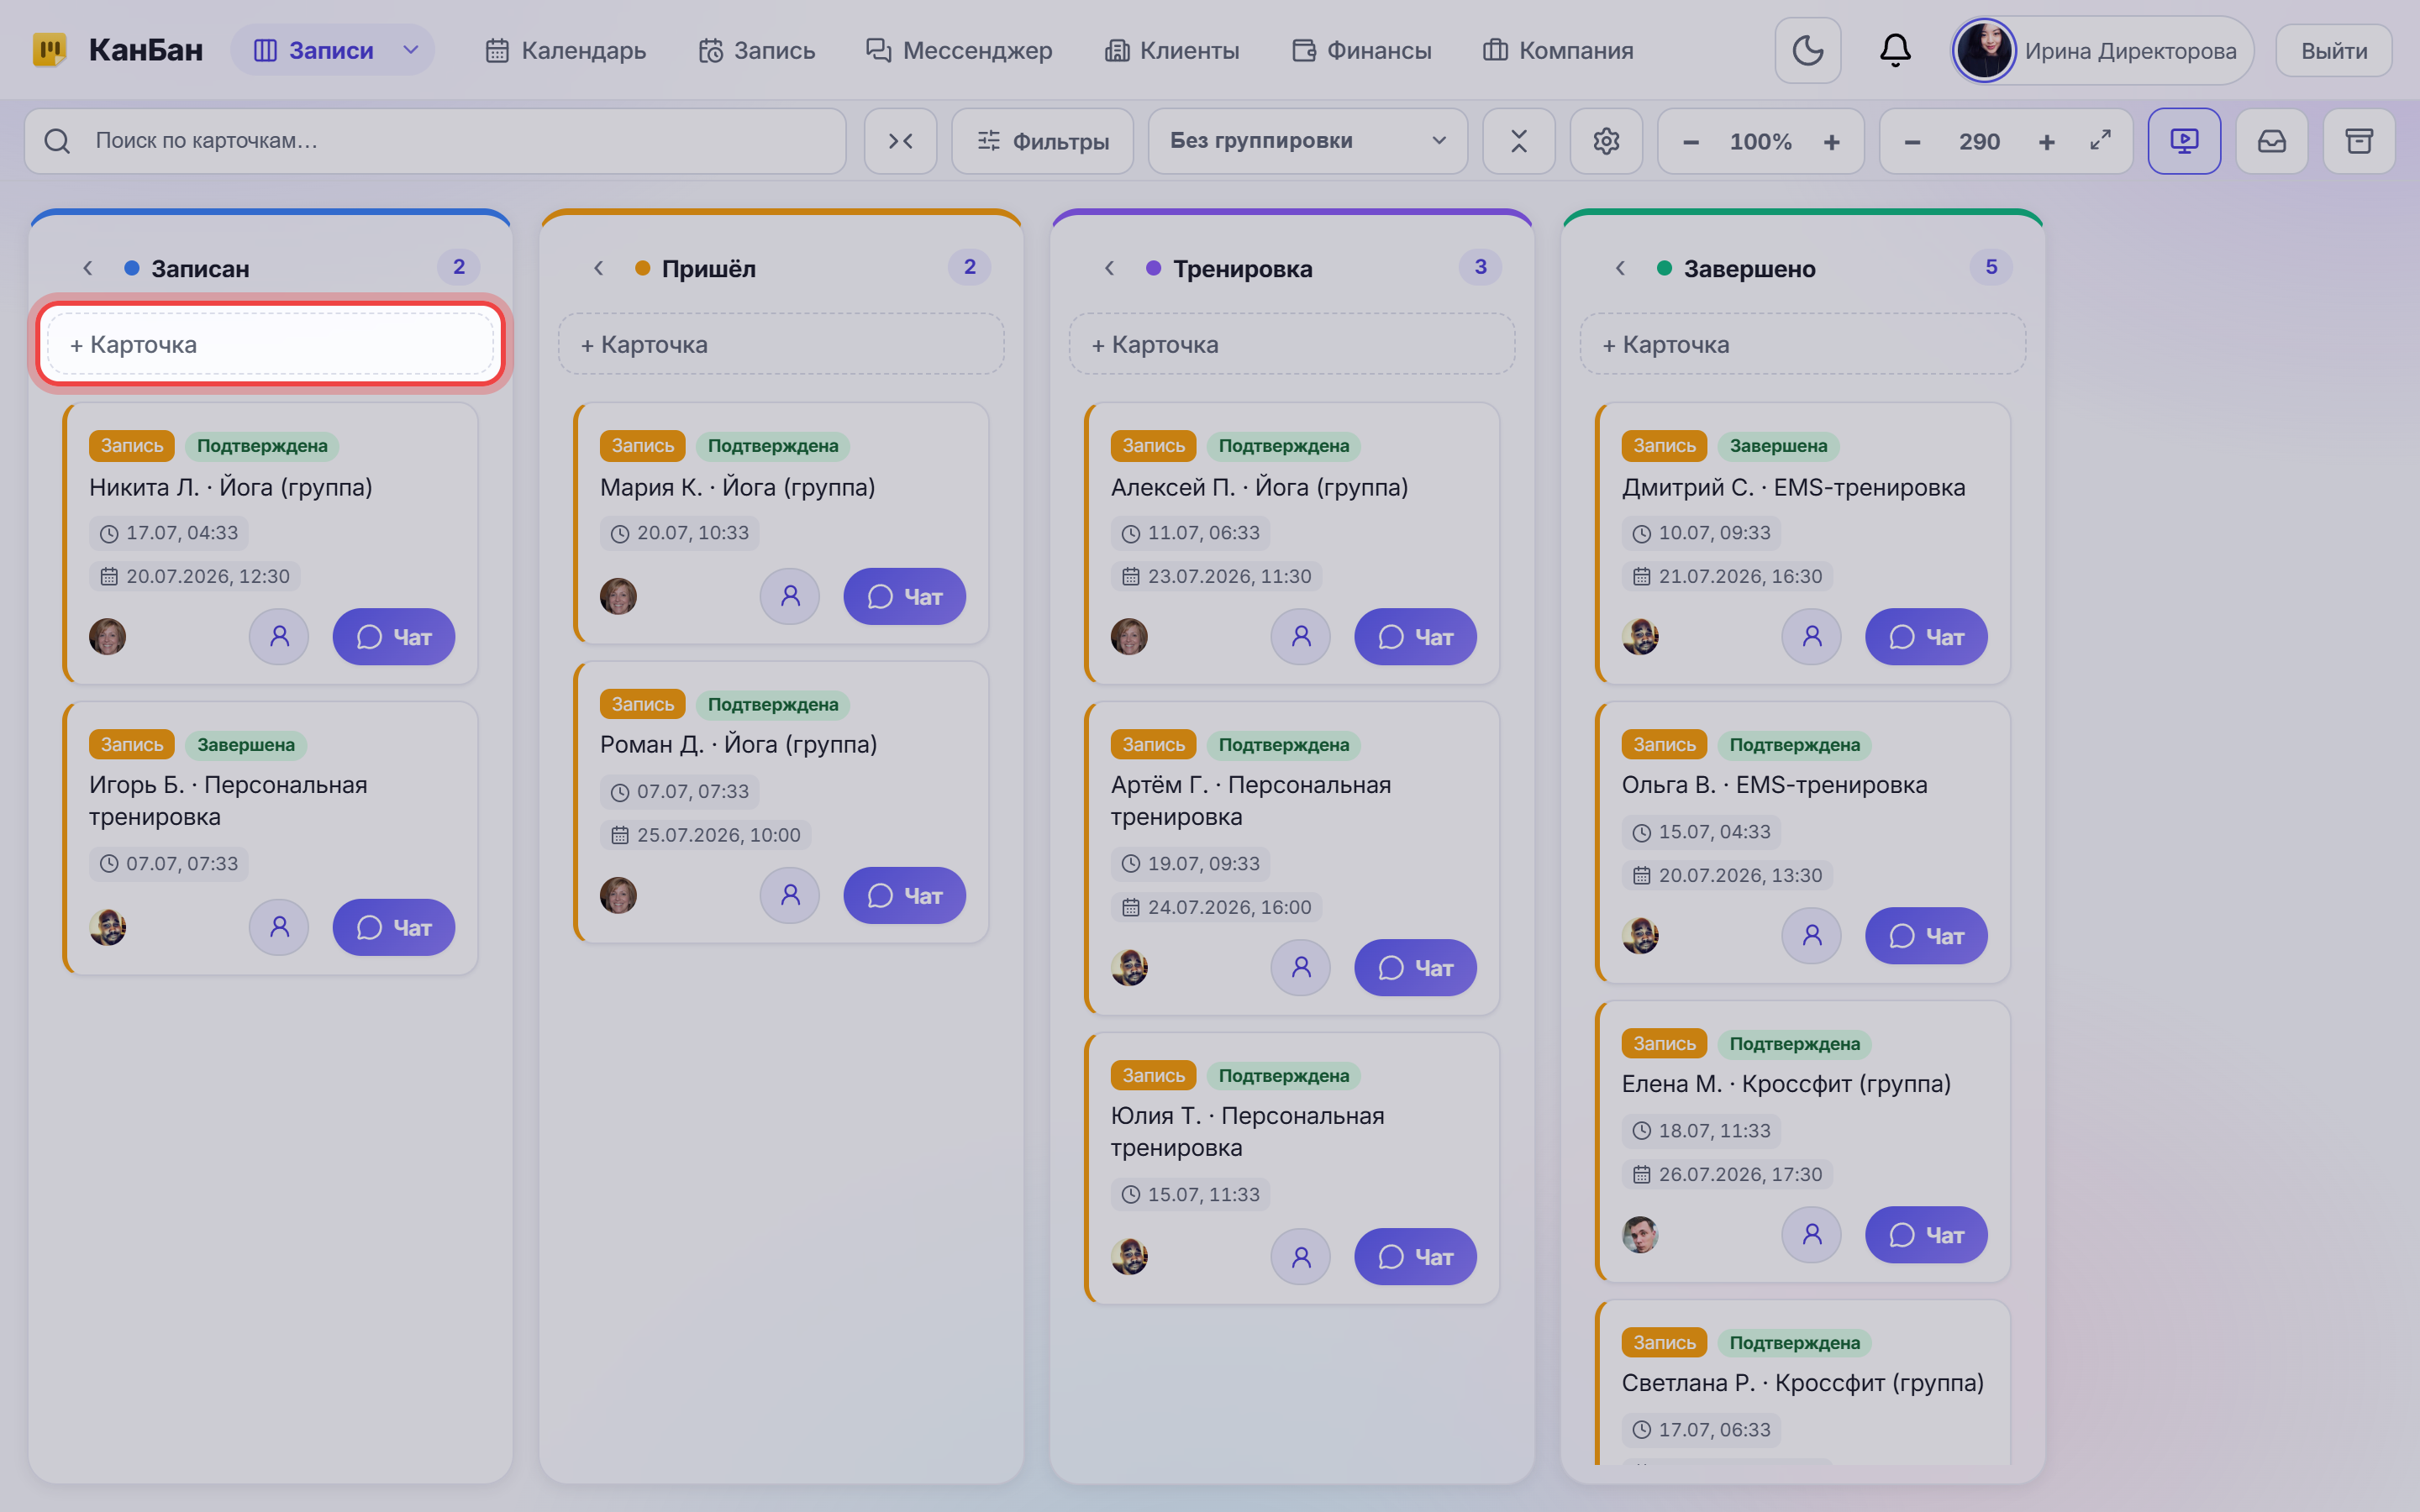Click person icon on Дмитрий С. card
The height and width of the screenshot is (1512, 2420).
click(x=1812, y=637)
